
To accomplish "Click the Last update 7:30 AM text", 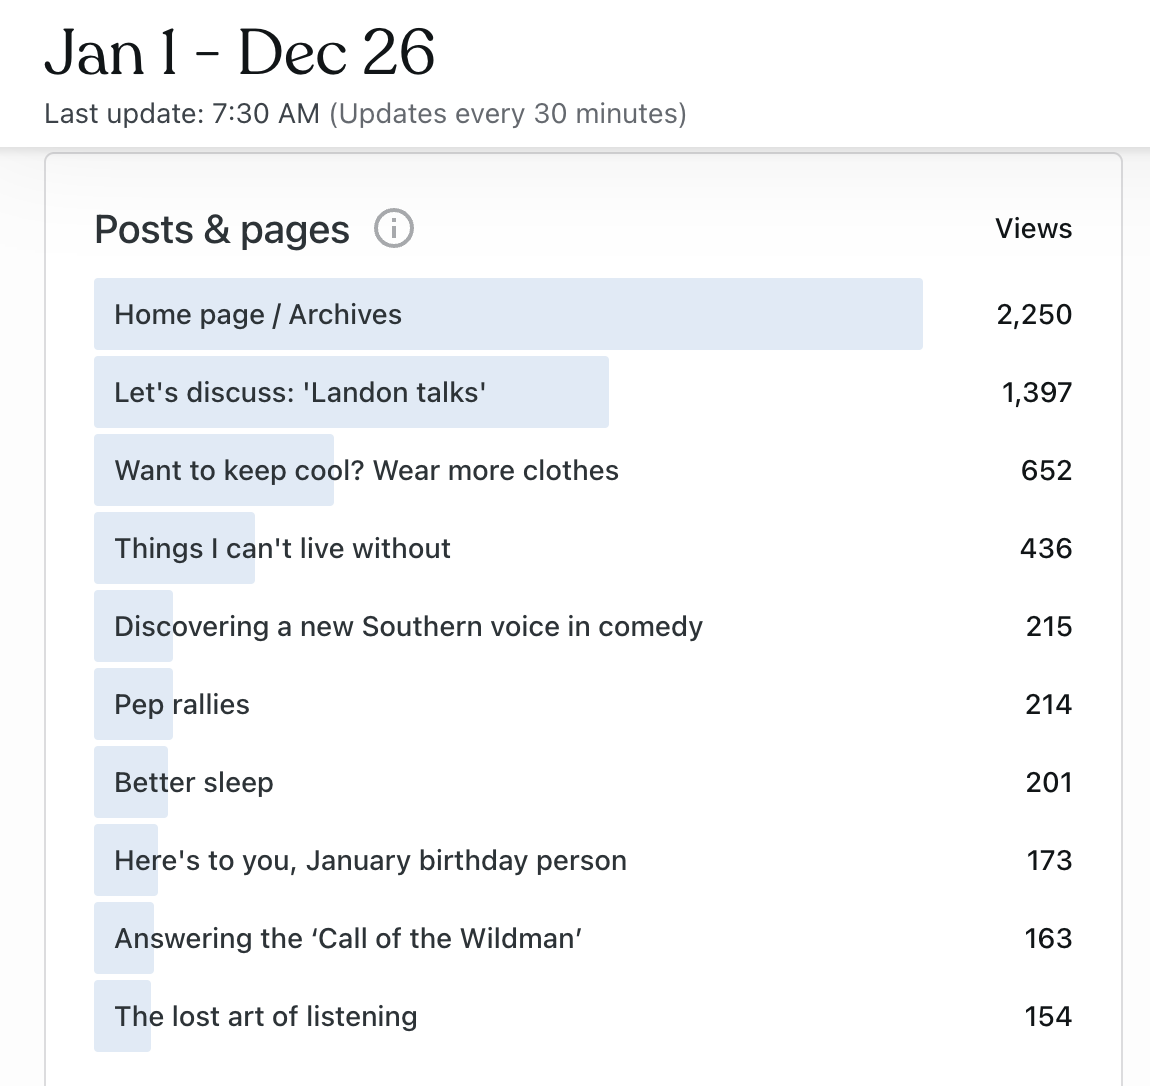I will coord(182,114).
